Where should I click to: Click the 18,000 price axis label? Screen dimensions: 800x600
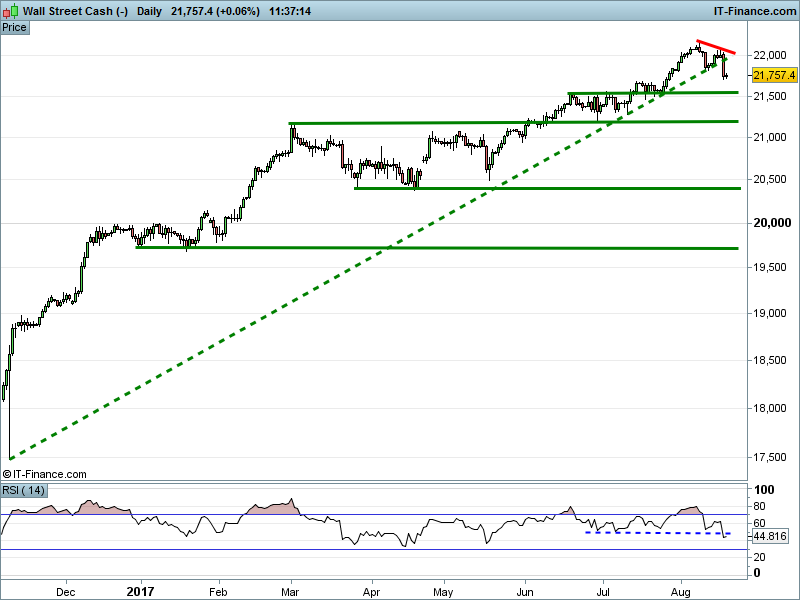coord(769,408)
